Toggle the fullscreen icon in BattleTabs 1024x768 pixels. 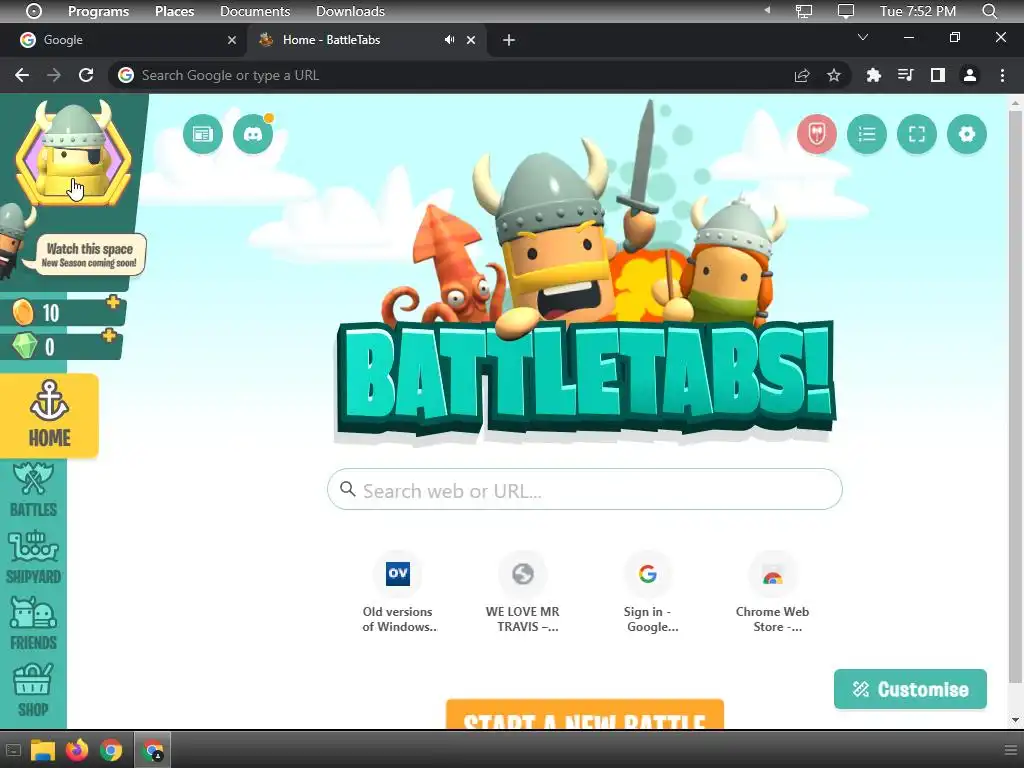(917, 135)
